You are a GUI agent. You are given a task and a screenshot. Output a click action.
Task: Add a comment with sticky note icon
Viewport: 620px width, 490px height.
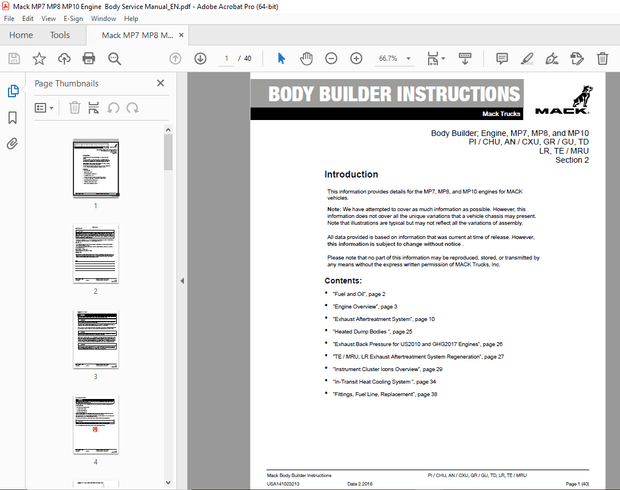[x=502, y=59]
